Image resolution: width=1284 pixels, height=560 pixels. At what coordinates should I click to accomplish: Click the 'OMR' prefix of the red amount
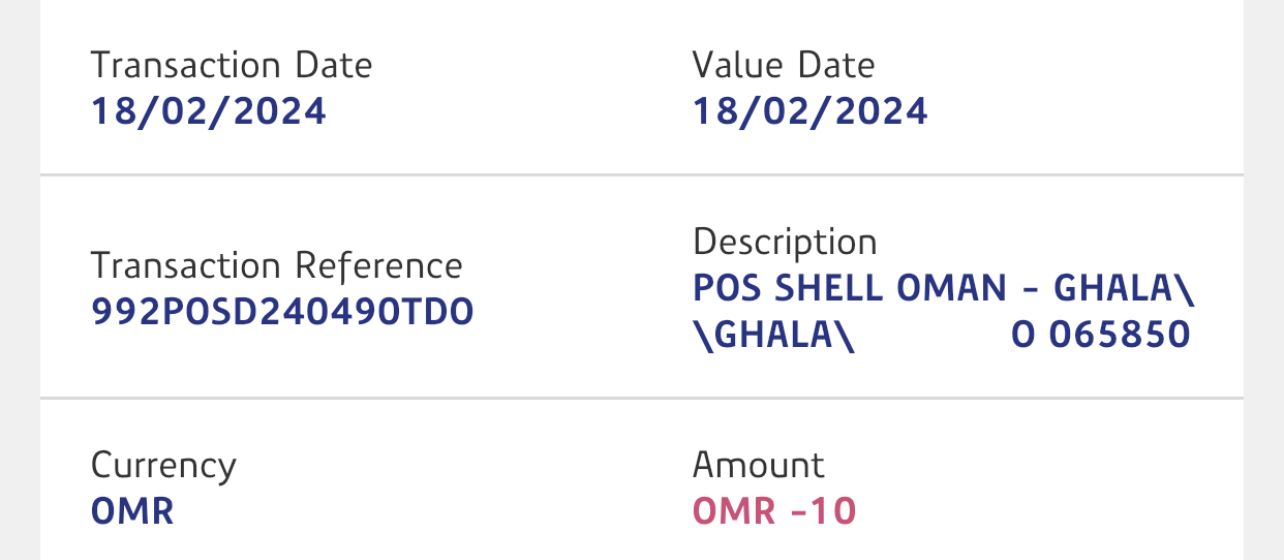pyautogui.click(x=734, y=512)
